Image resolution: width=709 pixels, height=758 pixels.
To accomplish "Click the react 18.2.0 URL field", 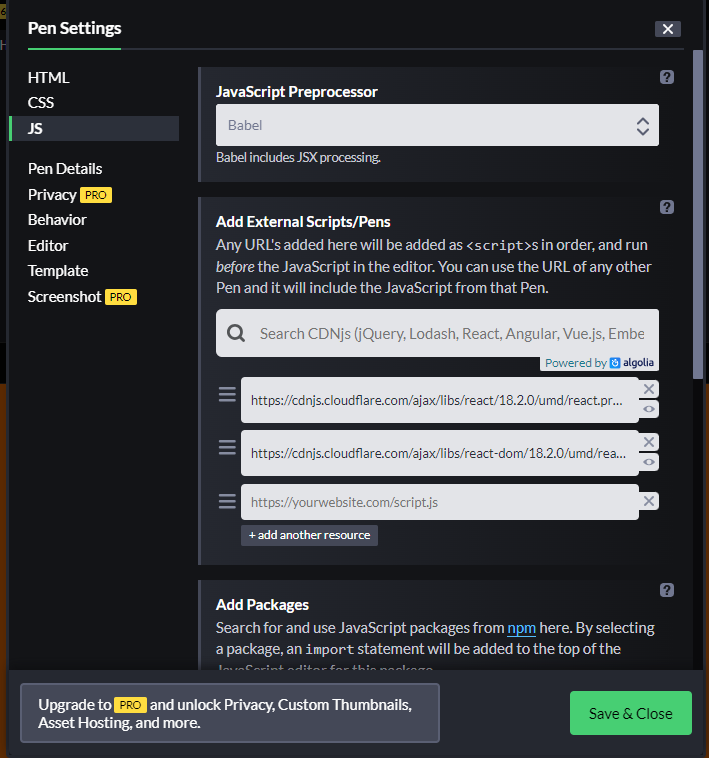I will point(439,400).
